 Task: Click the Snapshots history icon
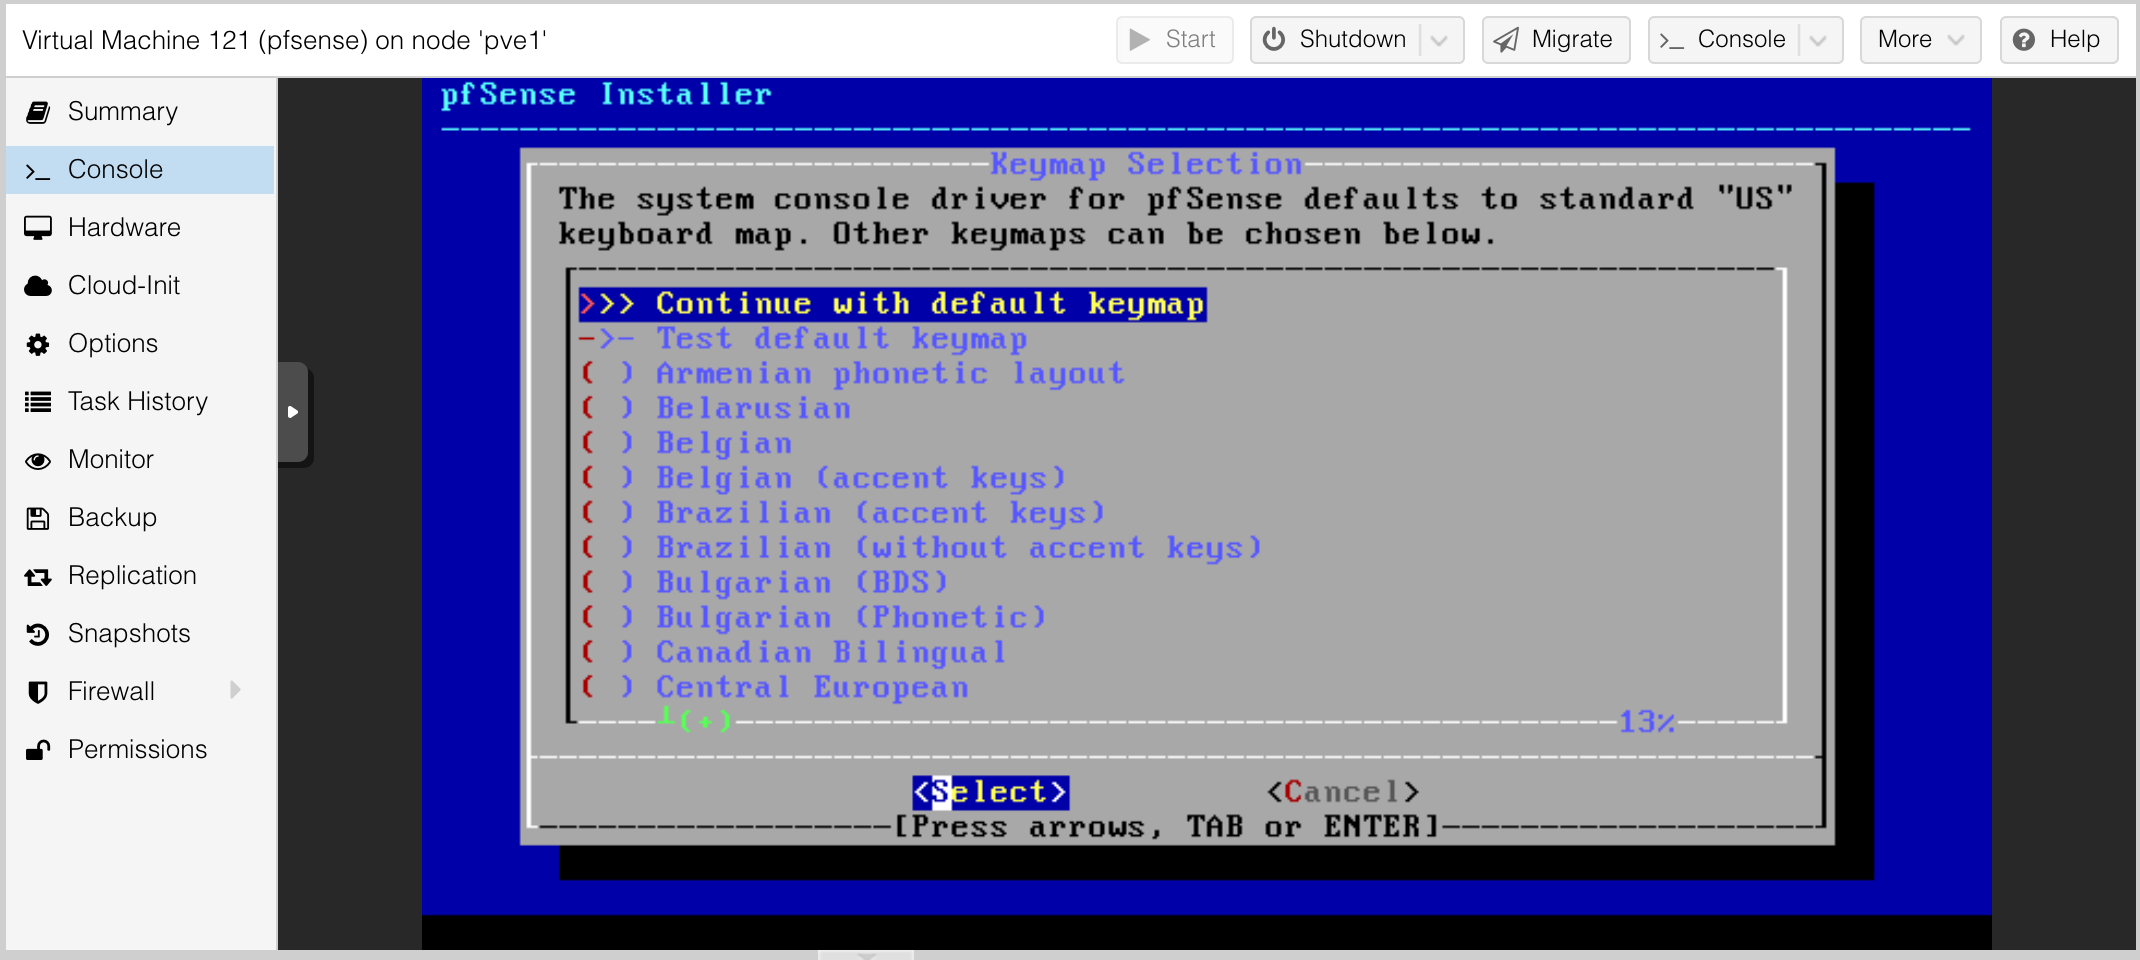38,634
